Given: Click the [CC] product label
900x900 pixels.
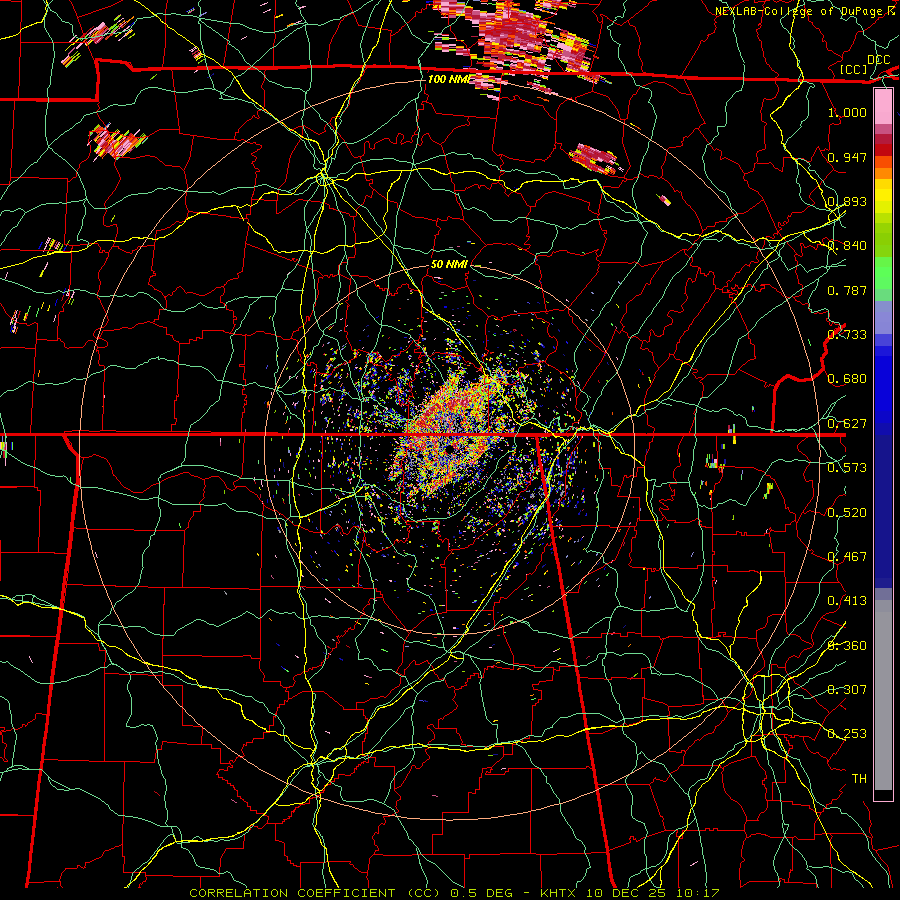Looking at the screenshot, I should pos(854,69).
